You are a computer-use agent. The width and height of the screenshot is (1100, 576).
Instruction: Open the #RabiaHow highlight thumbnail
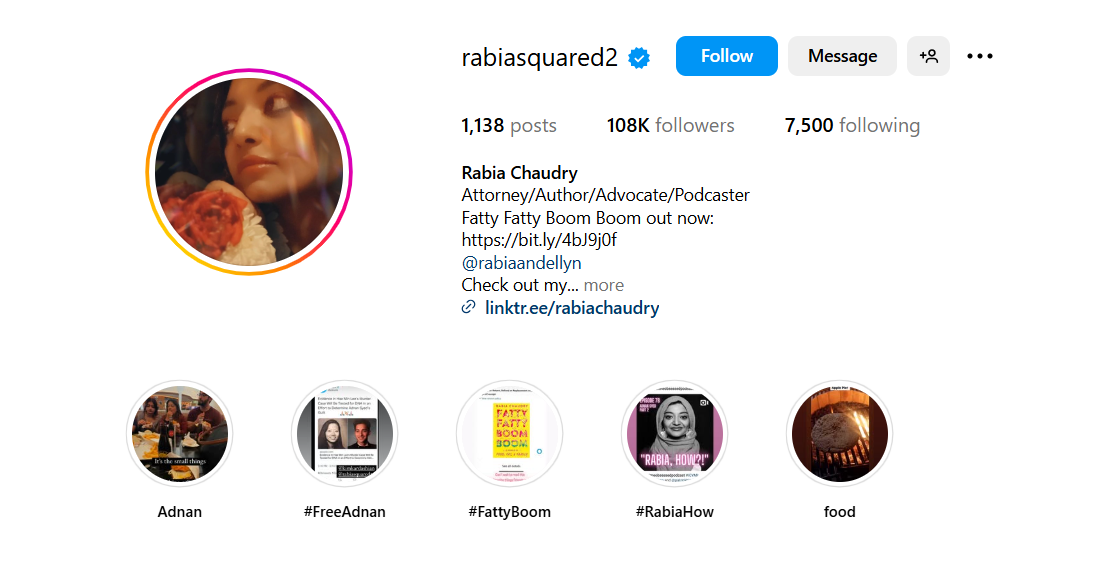point(674,434)
